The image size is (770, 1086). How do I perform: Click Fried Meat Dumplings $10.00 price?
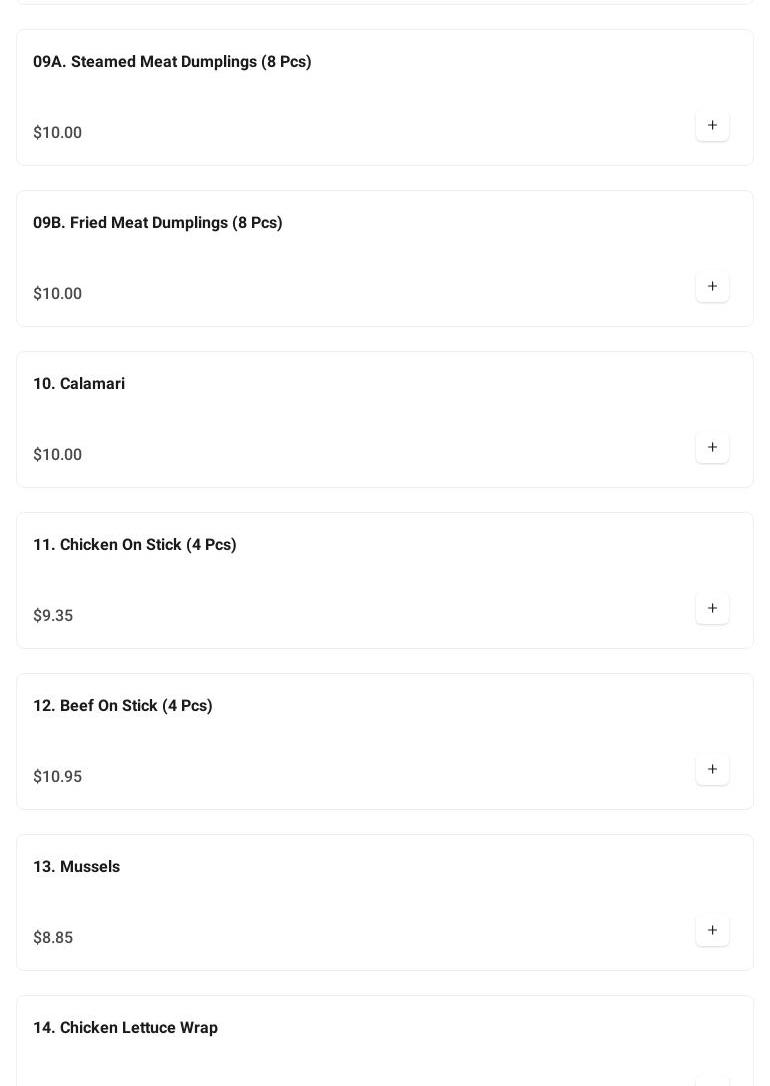58,294
